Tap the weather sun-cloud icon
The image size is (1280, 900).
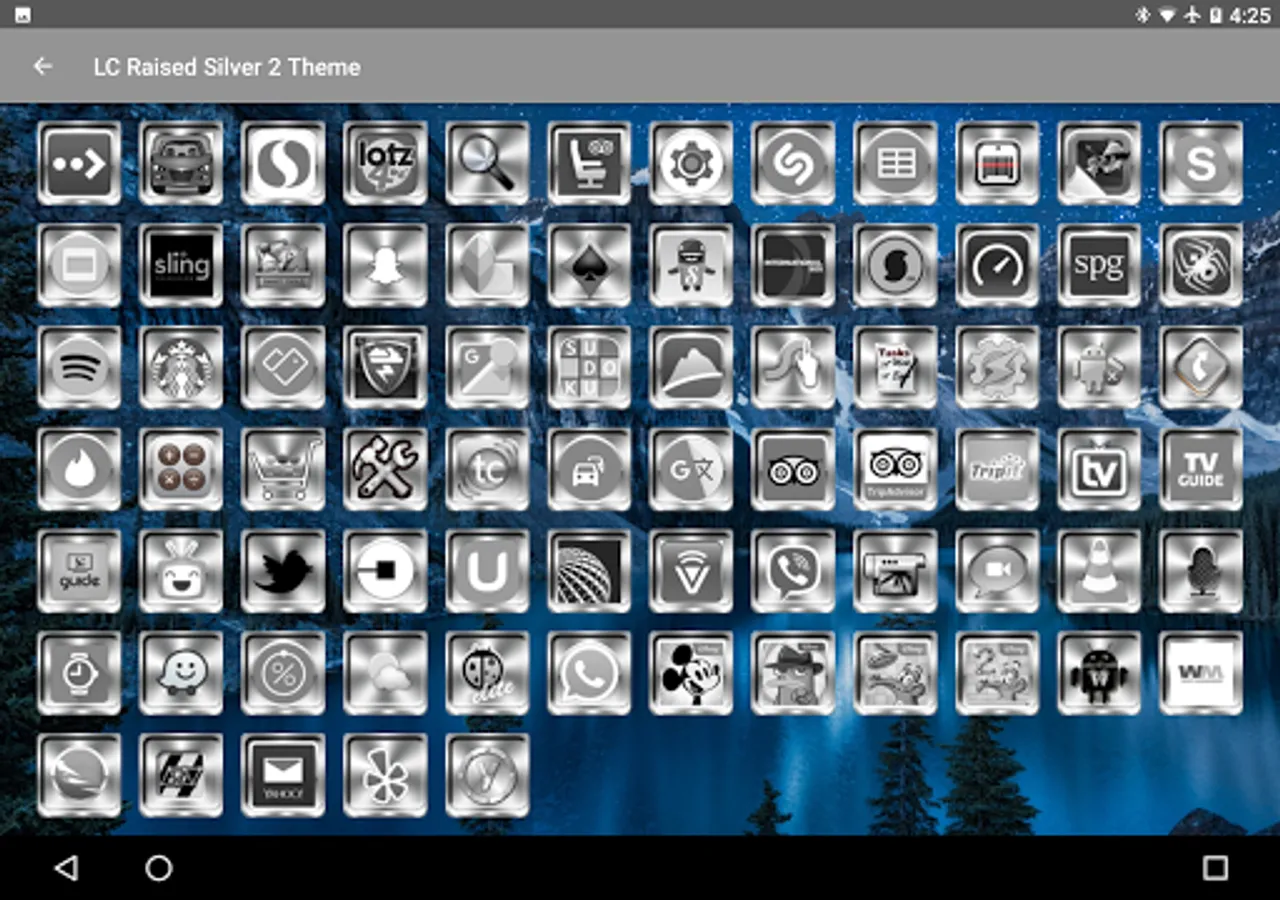(385, 673)
